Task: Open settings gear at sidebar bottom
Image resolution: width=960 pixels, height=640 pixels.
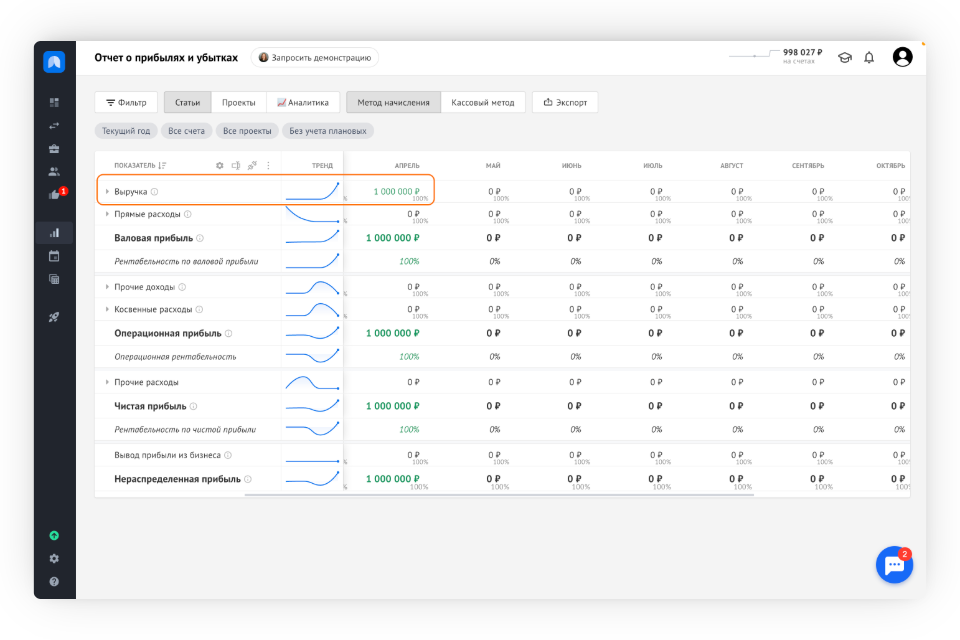Action: 54,559
